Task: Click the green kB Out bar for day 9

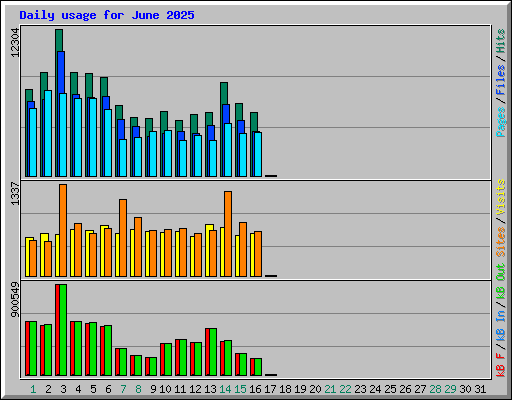Action: click(x=153, y=367)
